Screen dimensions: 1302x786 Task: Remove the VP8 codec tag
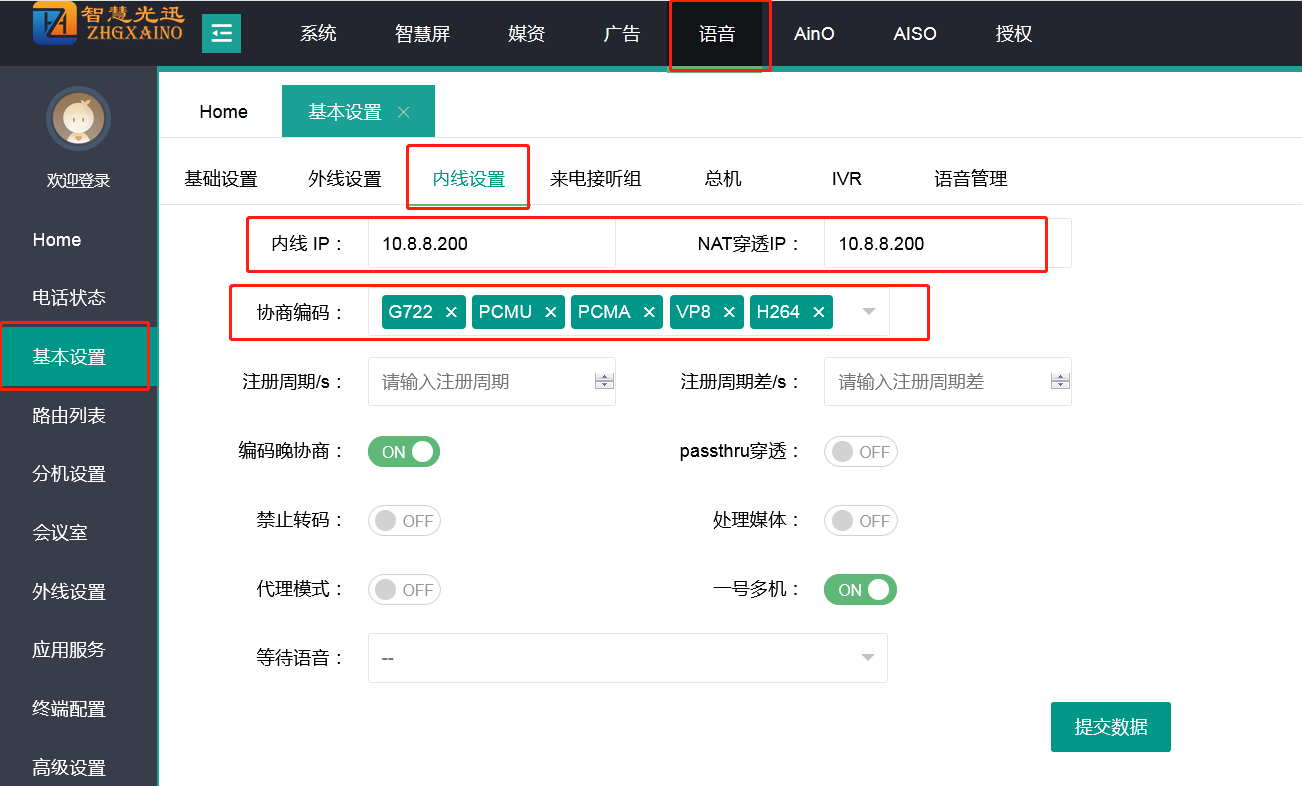[x=729, y=312]
